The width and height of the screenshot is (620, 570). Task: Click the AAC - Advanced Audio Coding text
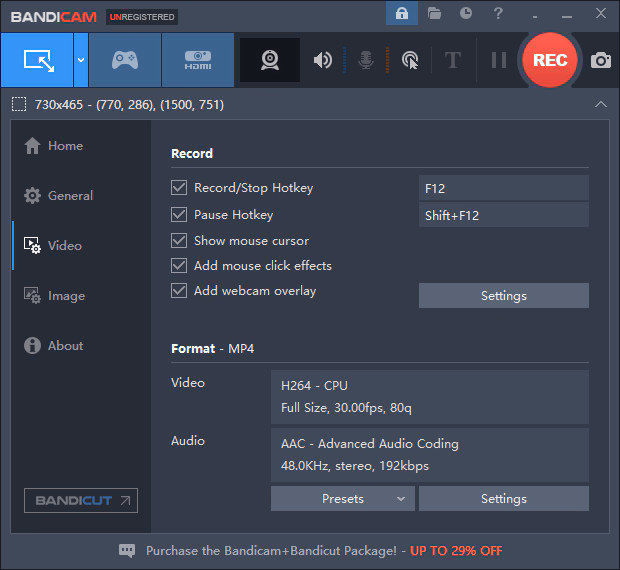coord(370,444)
